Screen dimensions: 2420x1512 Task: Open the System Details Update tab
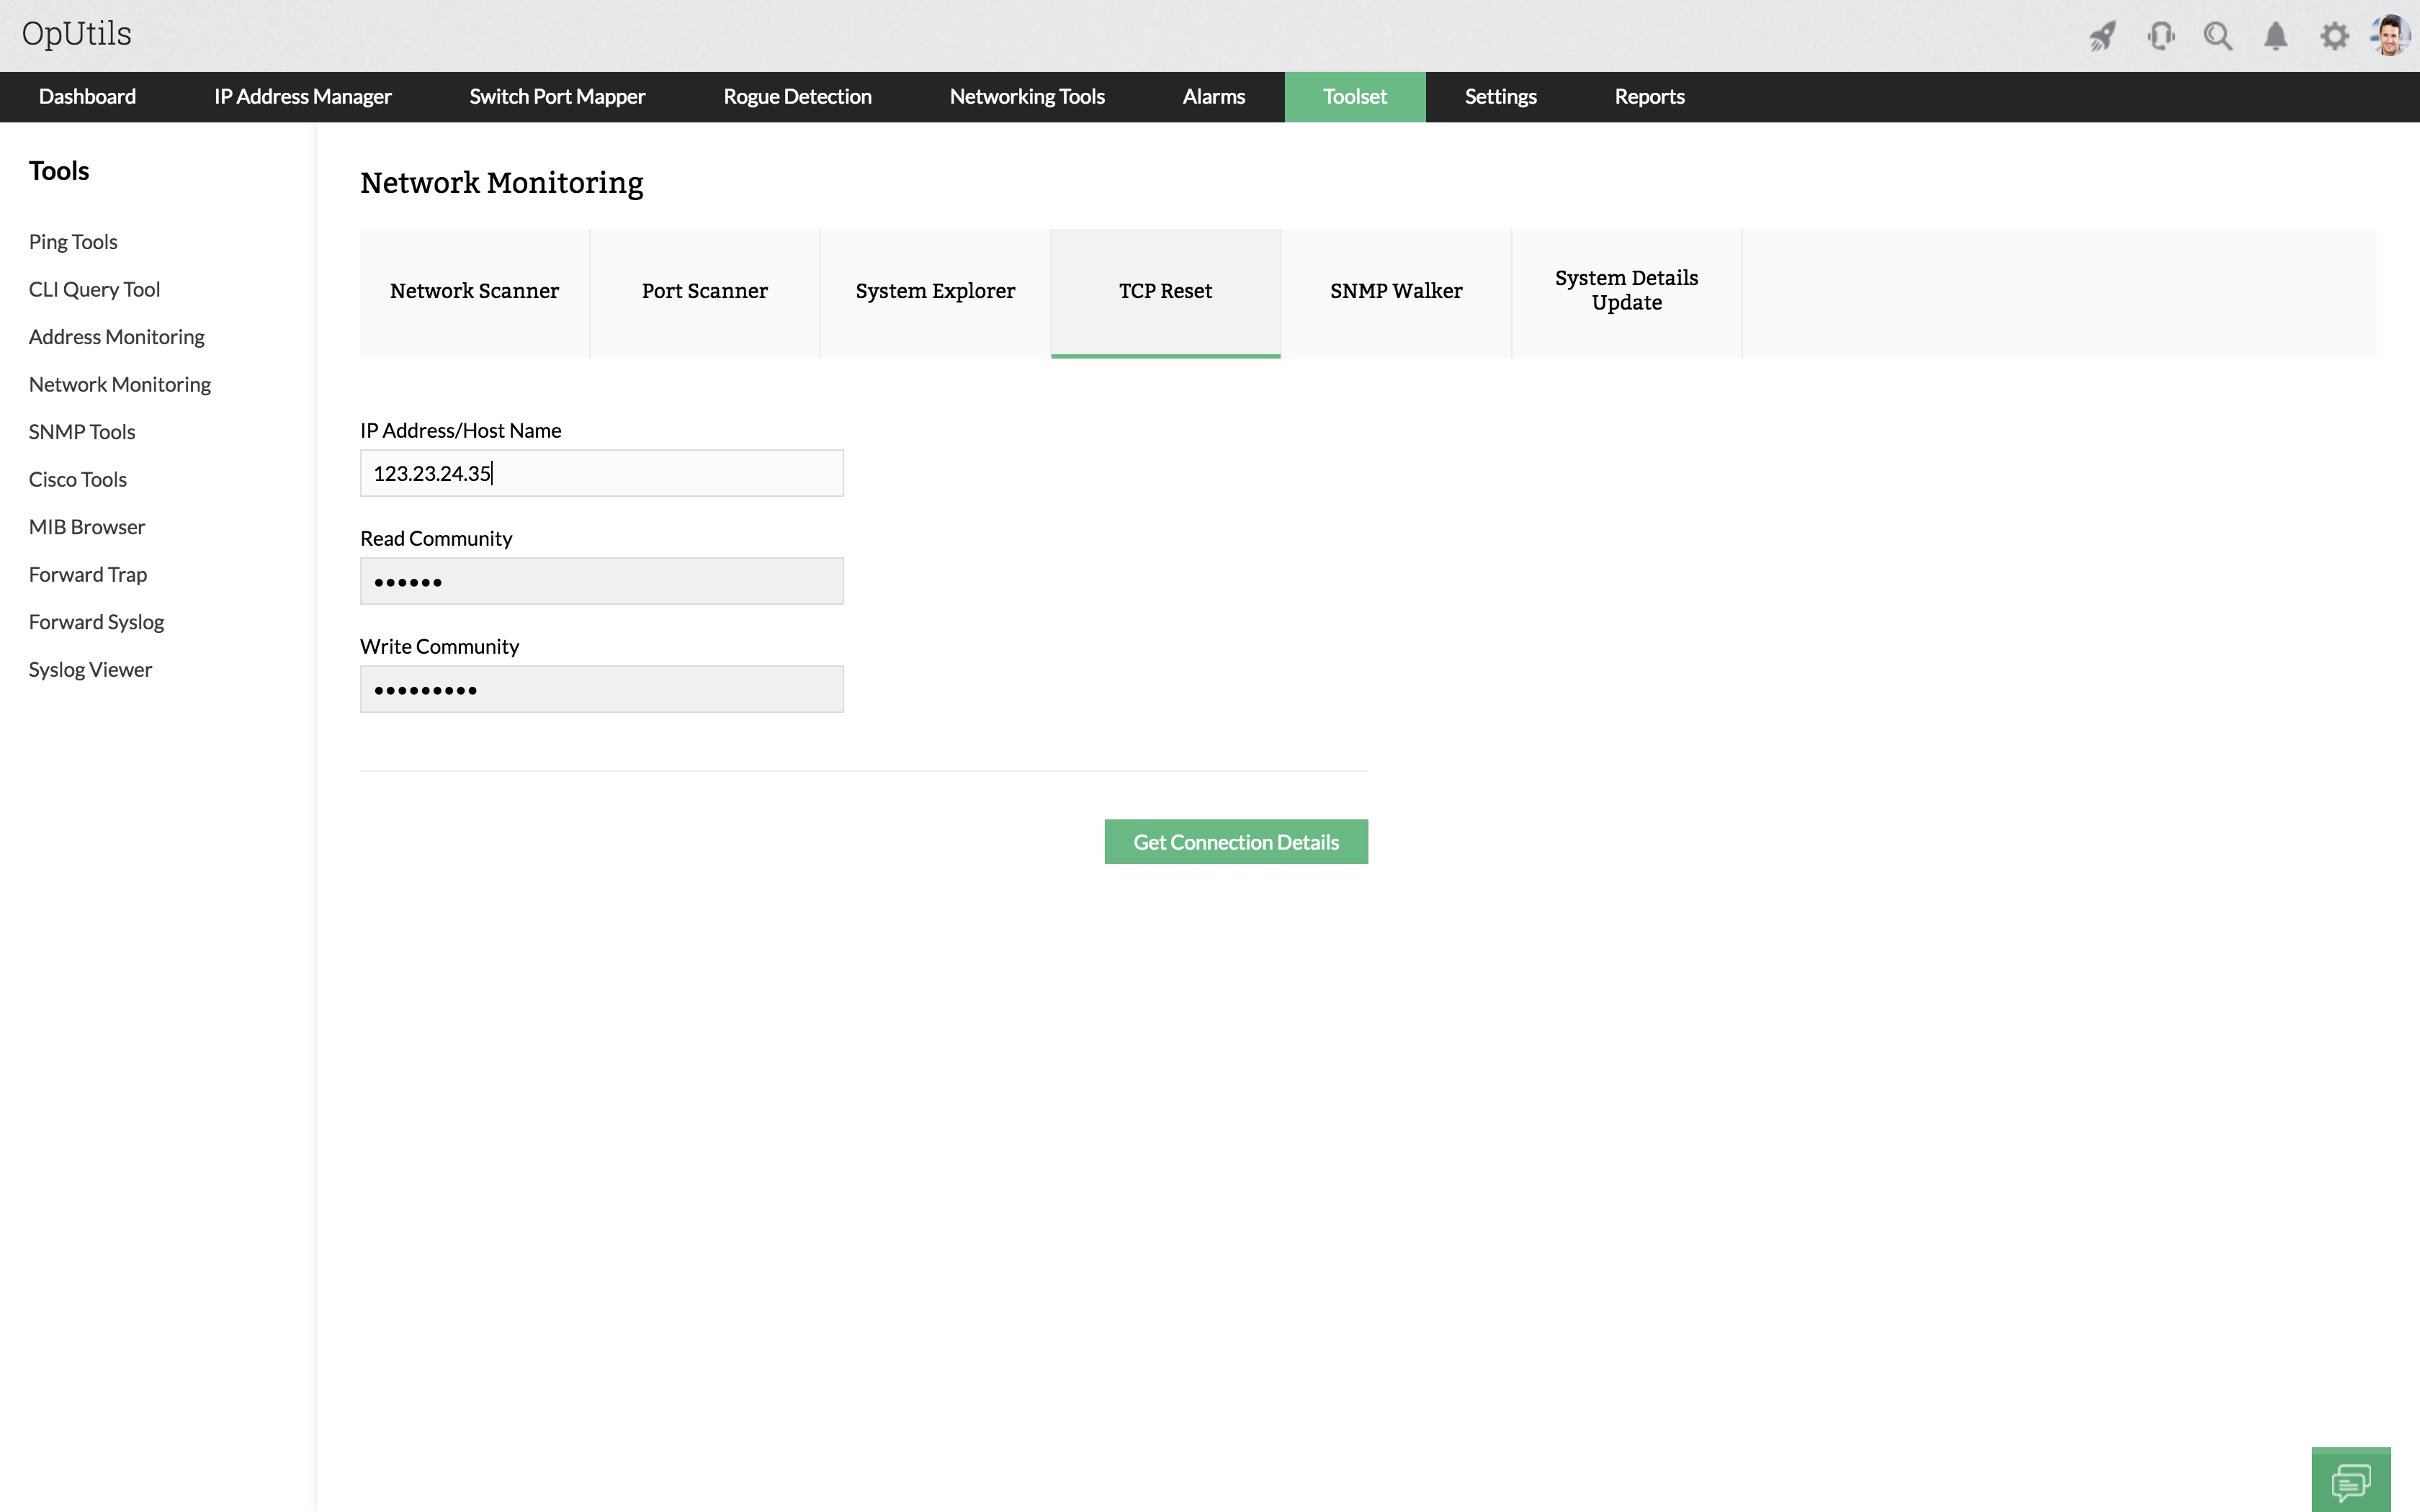[x=1626, y=291]
